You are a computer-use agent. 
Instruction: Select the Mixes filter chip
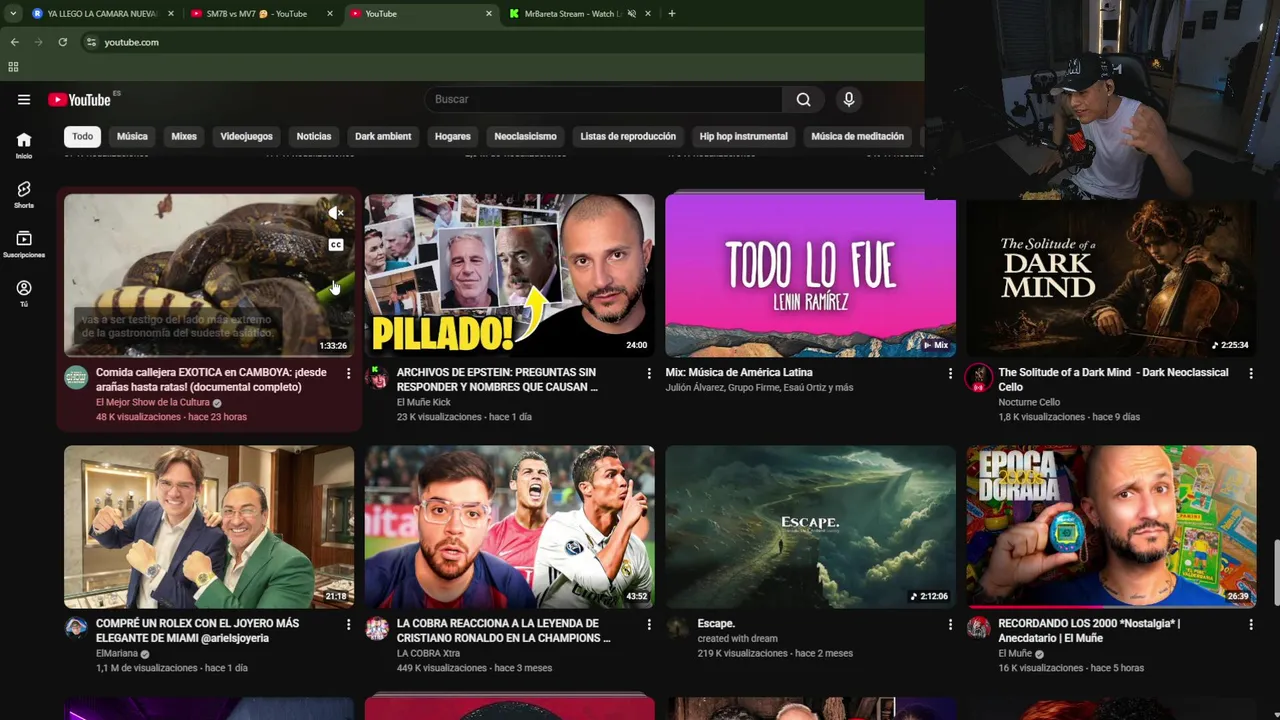(x=184, y=136)
